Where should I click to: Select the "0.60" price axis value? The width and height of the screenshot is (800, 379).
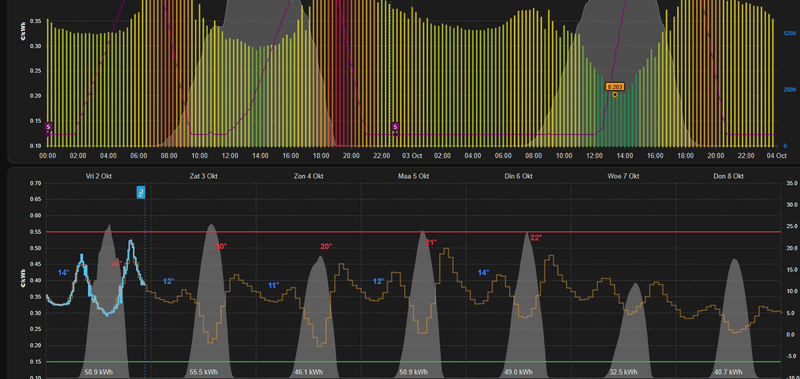coord(35,215)
